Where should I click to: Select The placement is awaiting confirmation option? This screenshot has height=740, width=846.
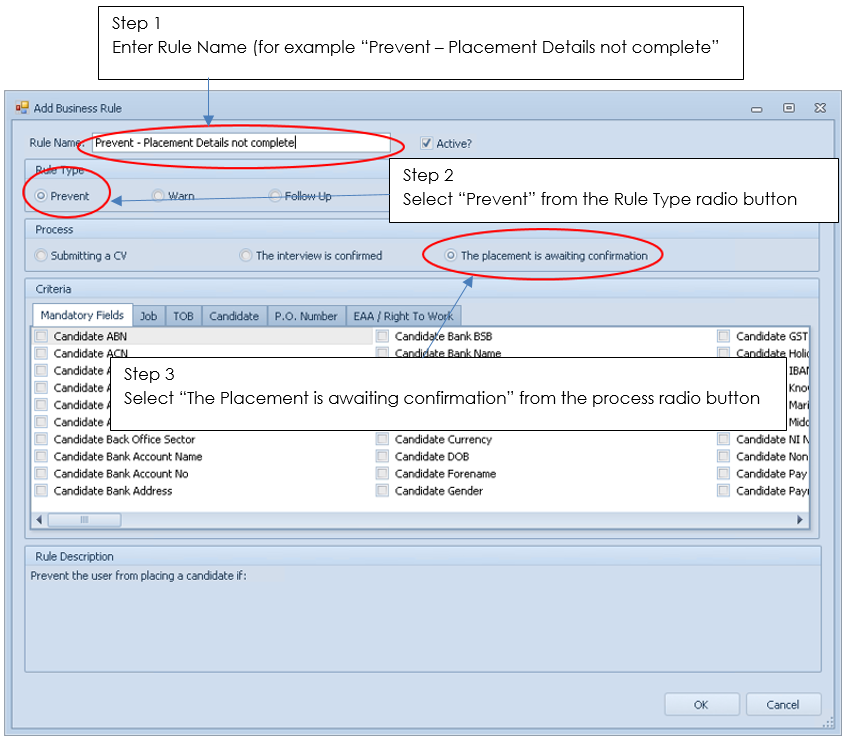pyautogui.click(x=451, y=256)
